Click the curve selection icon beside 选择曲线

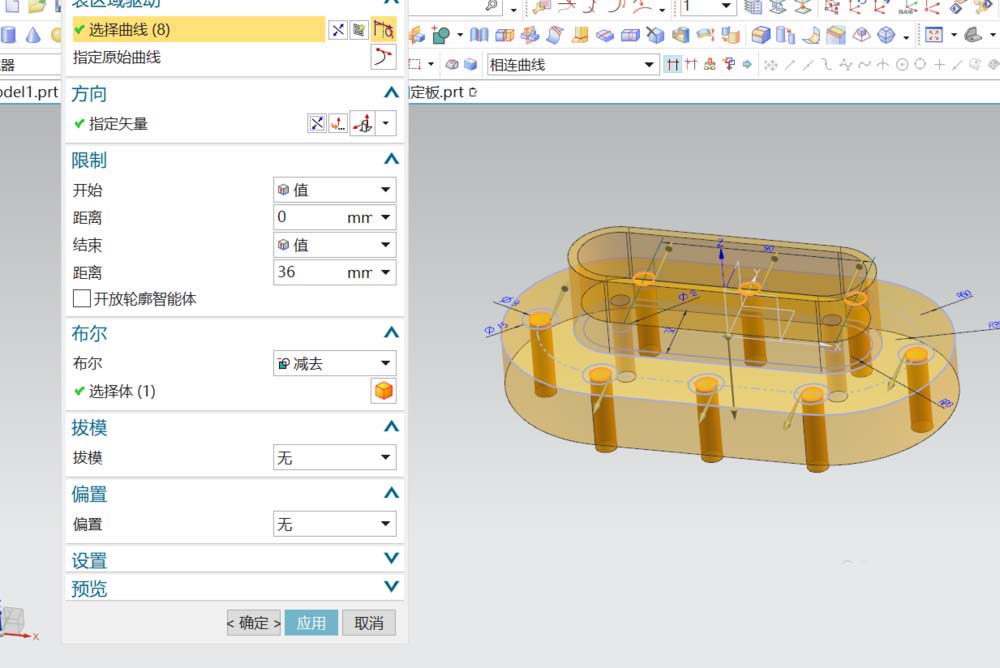(383, 30)
